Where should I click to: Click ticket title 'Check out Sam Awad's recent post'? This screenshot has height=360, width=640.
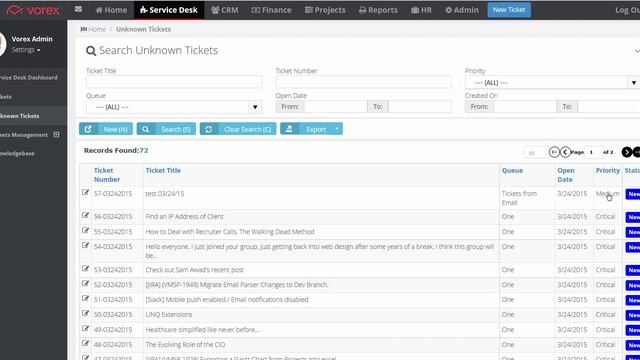click(194, 270)
